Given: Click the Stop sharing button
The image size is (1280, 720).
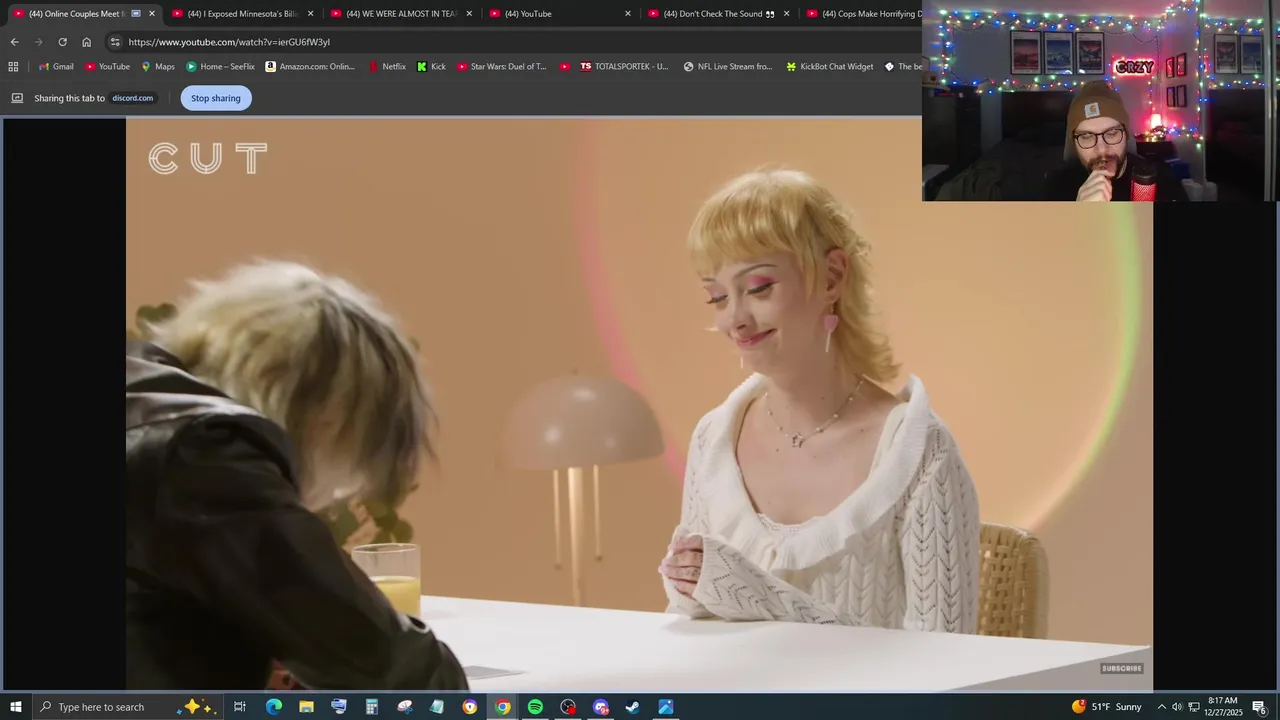Looking at the screenshot, I should point(216,98).
